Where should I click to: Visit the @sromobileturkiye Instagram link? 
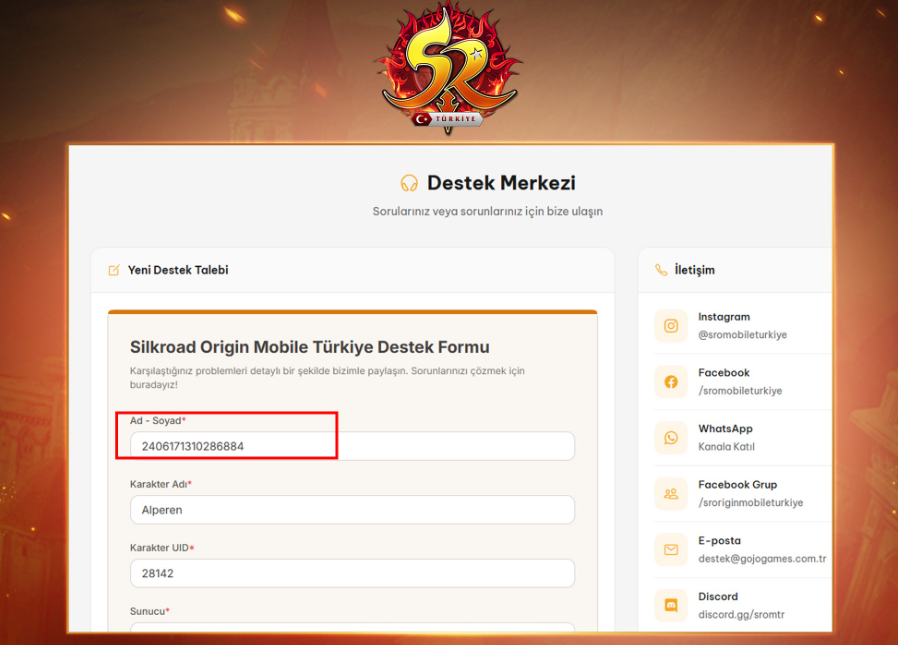pos(742,335)
